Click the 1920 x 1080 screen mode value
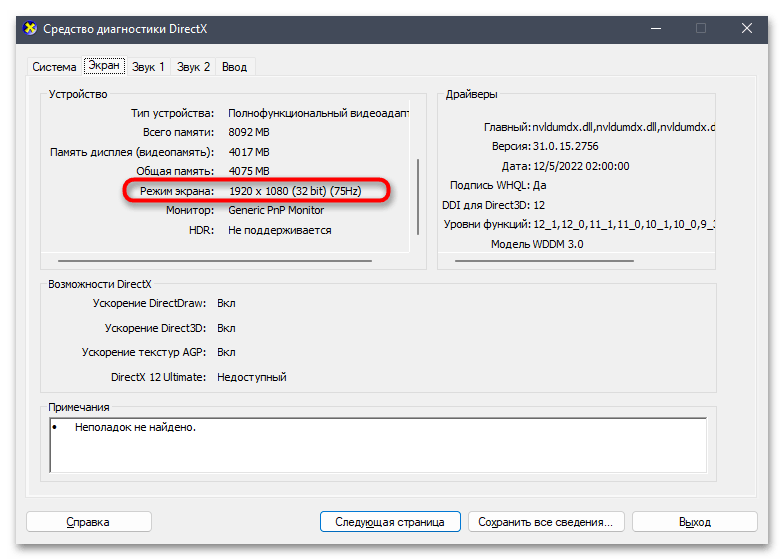Viewport: 784px width, 560px height. 295,191
